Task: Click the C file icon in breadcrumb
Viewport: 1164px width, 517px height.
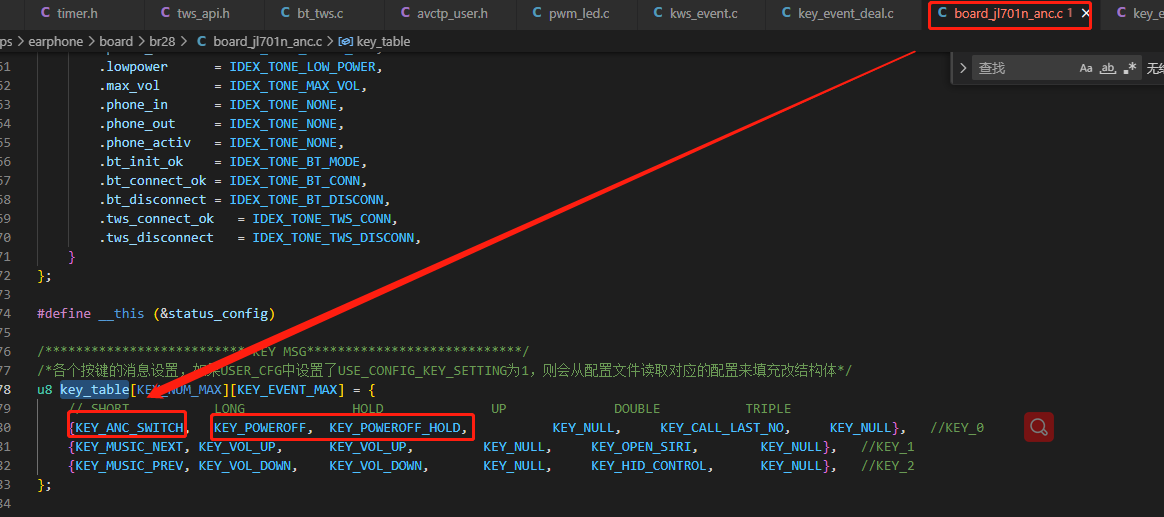Action: click(201, 42)
